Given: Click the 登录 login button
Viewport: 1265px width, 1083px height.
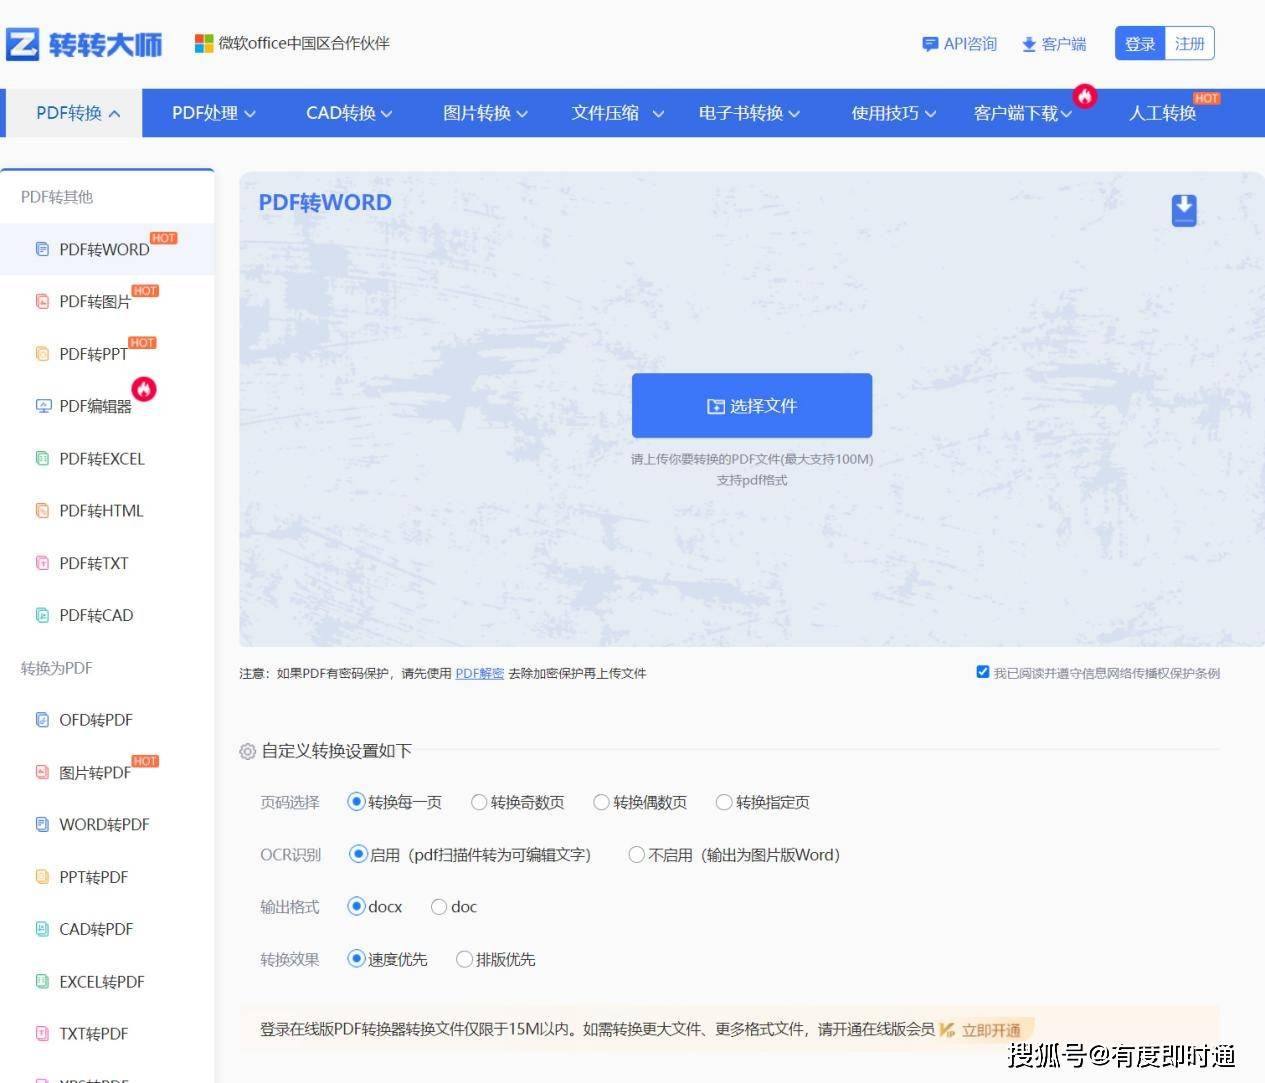Looking at the screenshot, I should (x=1140, y=44).
